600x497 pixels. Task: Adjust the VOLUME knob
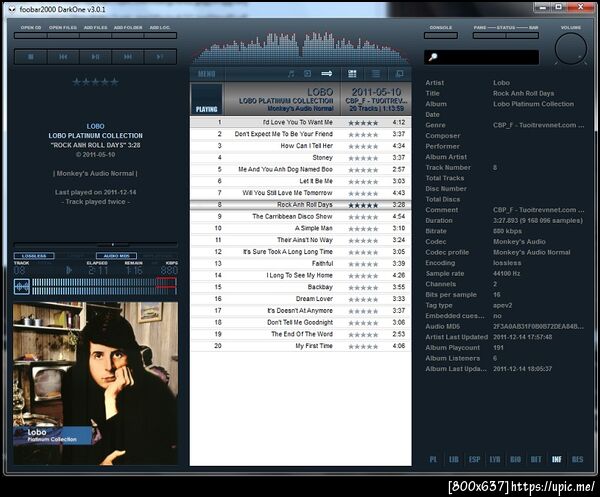[571, 49]
